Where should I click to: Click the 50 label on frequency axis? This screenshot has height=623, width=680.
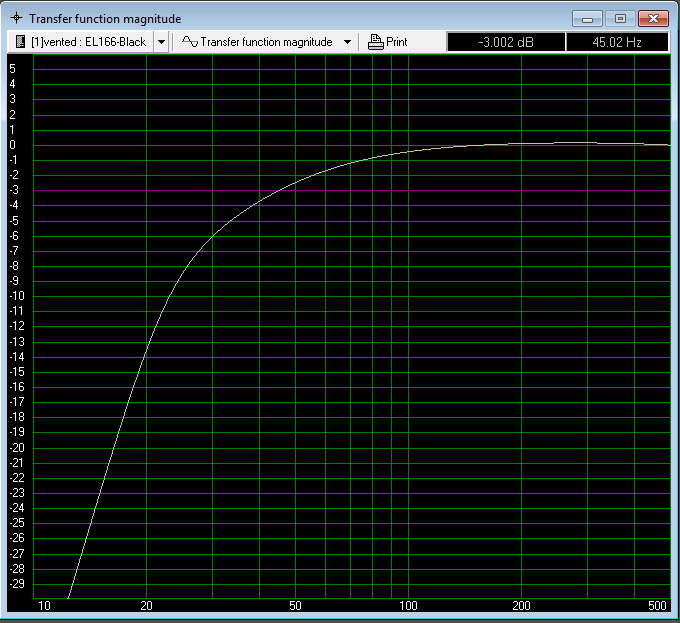(295, 606)
